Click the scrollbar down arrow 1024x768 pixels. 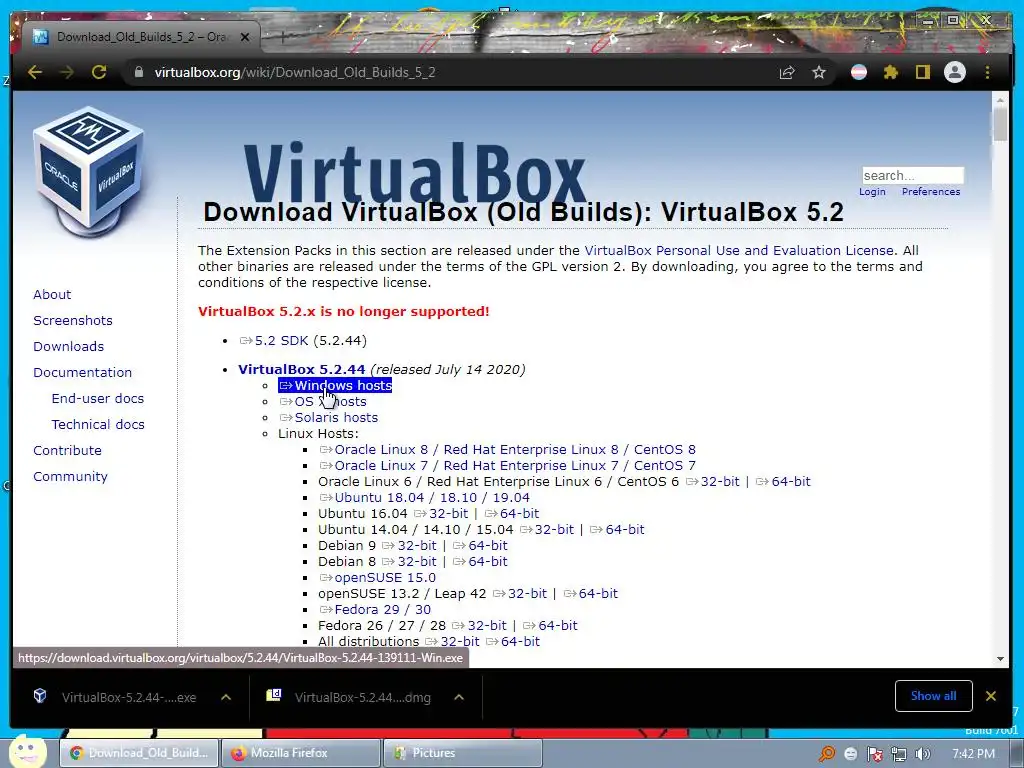[x=1000, y=658]
